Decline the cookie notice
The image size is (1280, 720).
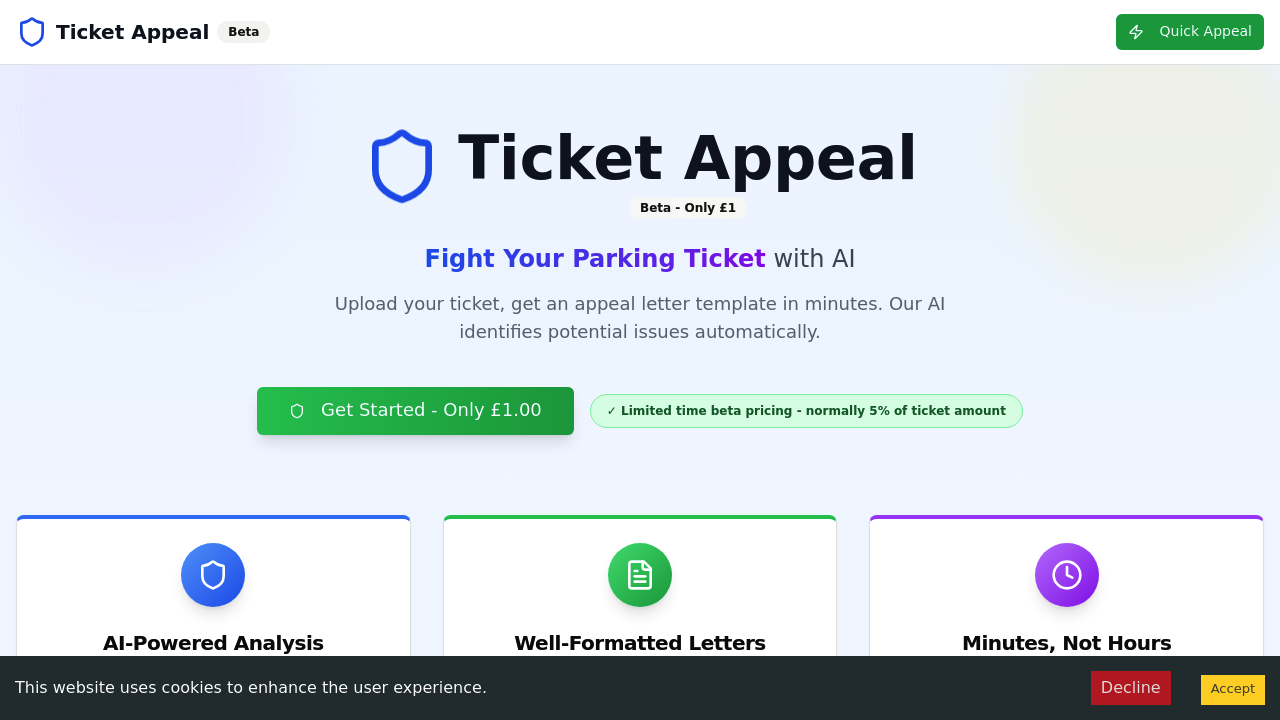[1131, 687]
